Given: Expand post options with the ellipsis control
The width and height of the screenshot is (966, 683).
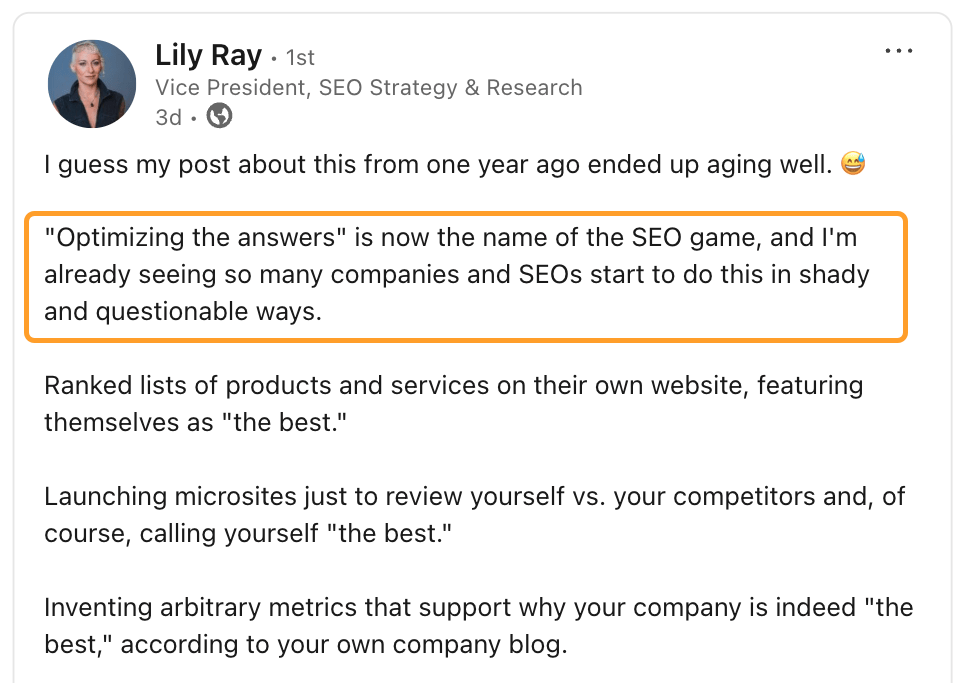Looking at the screenshot, I should (898, 50).
